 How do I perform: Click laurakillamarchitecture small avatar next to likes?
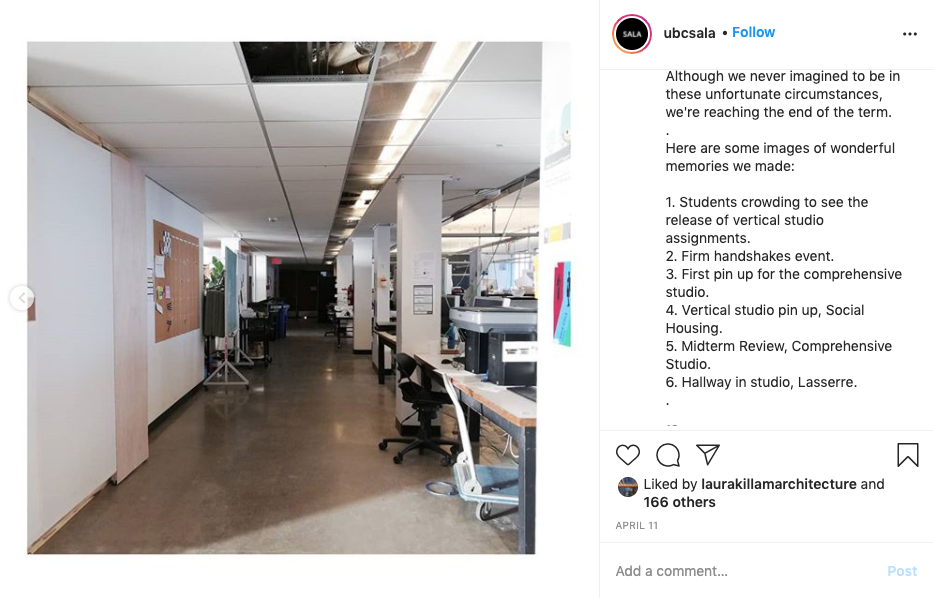click(628, 487)
